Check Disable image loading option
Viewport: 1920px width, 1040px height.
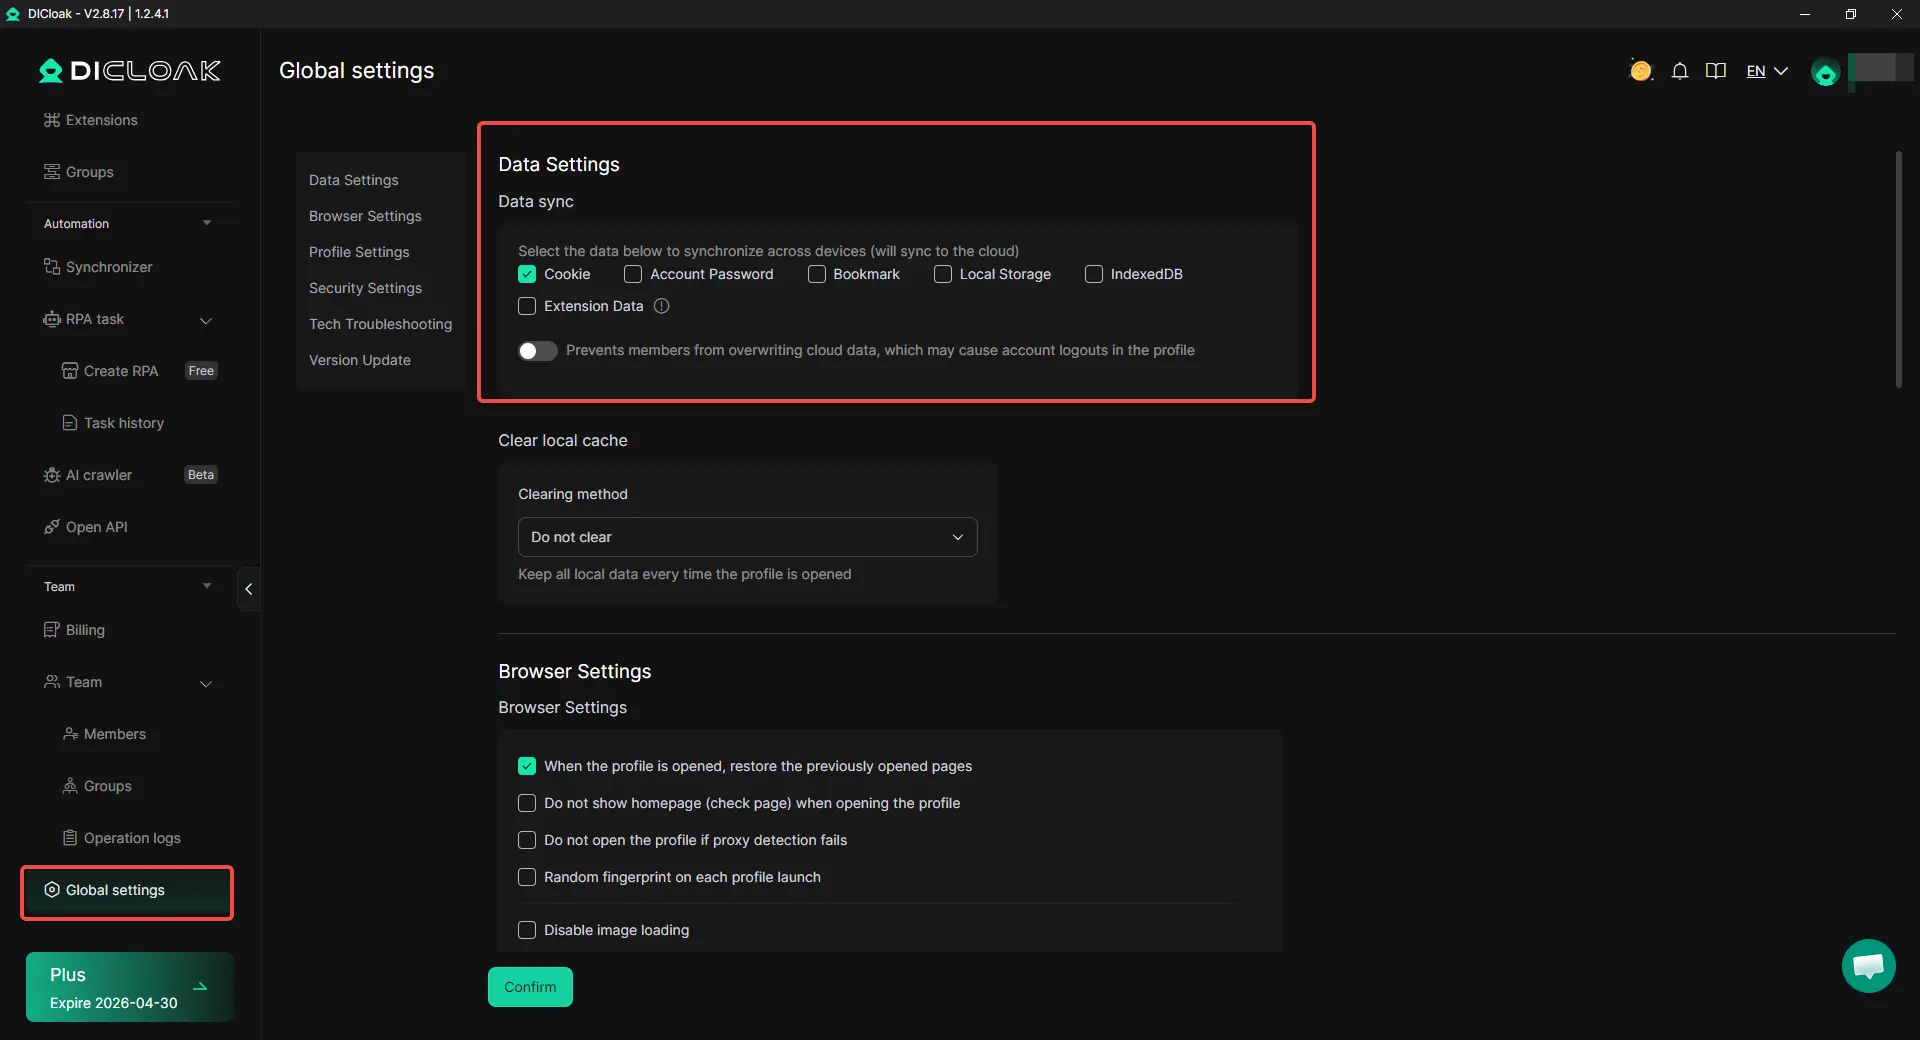coord(527,930)
